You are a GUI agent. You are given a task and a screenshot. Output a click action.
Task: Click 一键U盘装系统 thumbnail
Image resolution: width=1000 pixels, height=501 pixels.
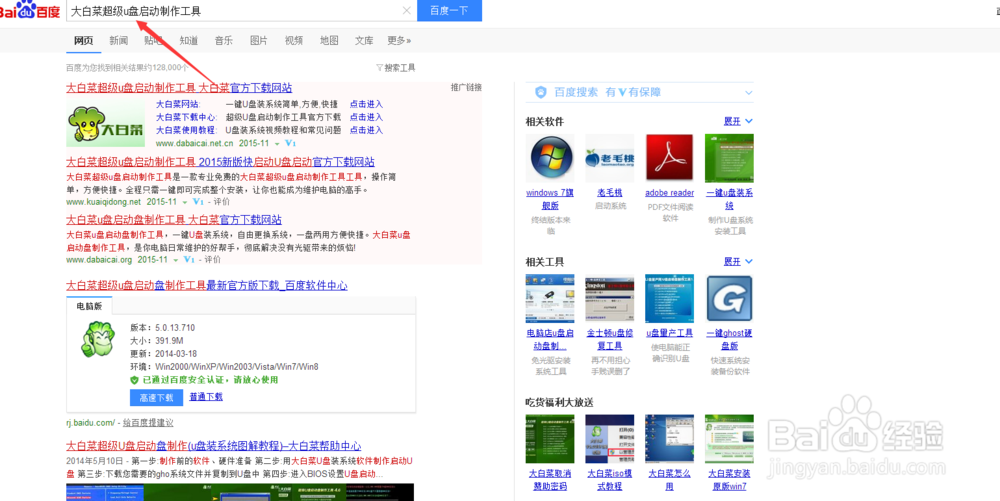tap(729, 158)
